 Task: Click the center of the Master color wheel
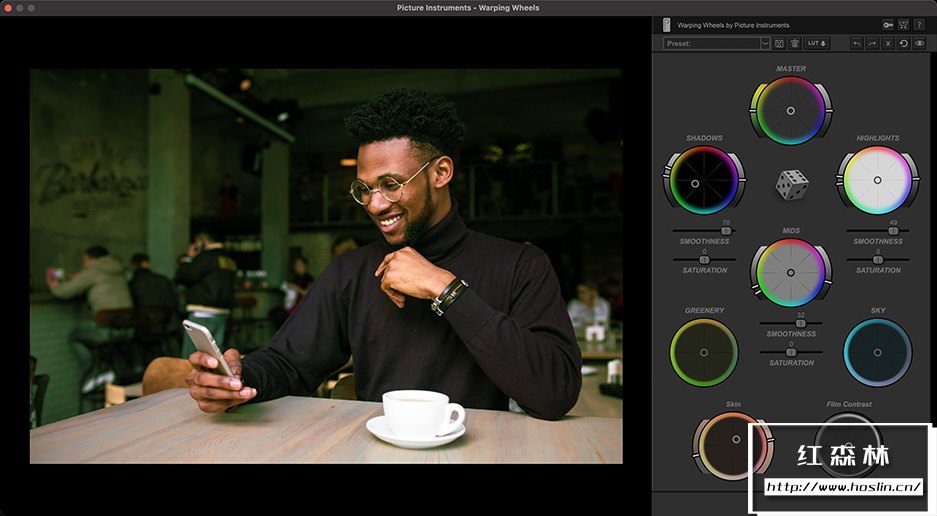[791, 110]
